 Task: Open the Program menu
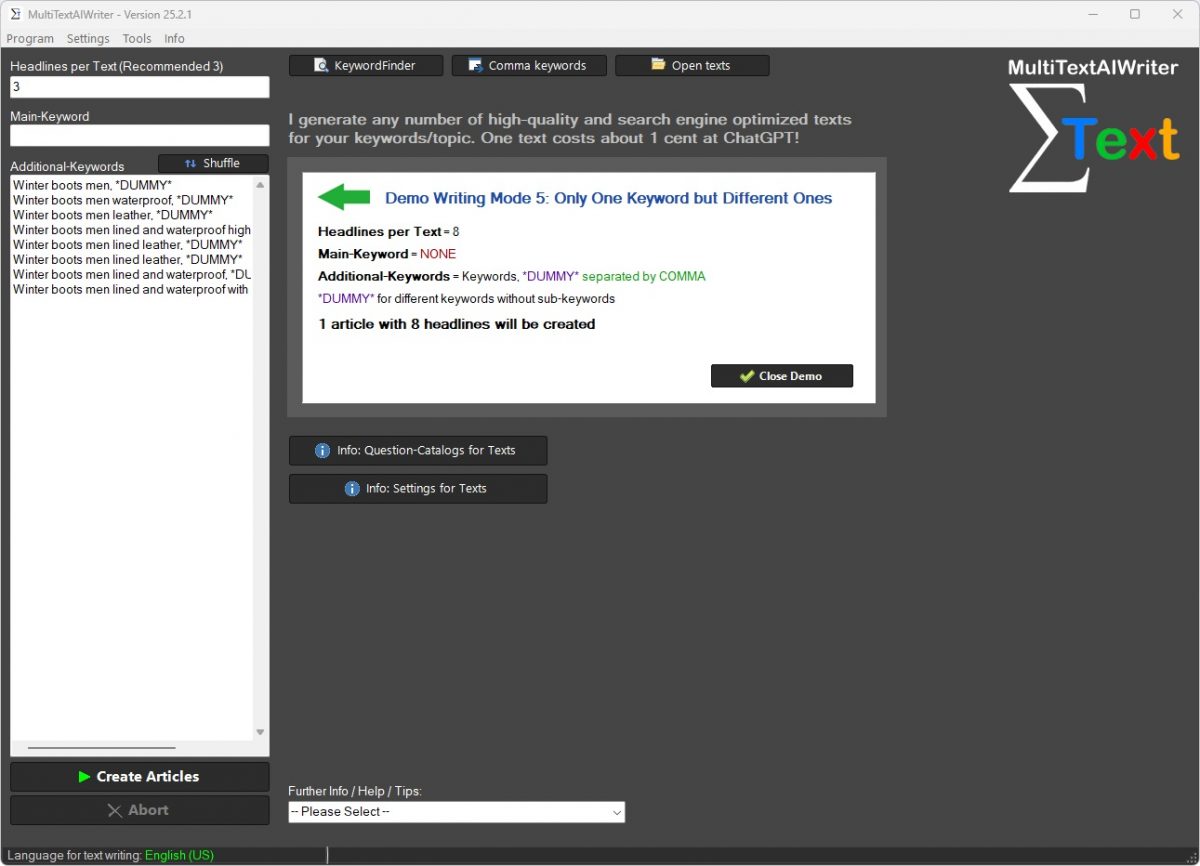tap(30, 39)
